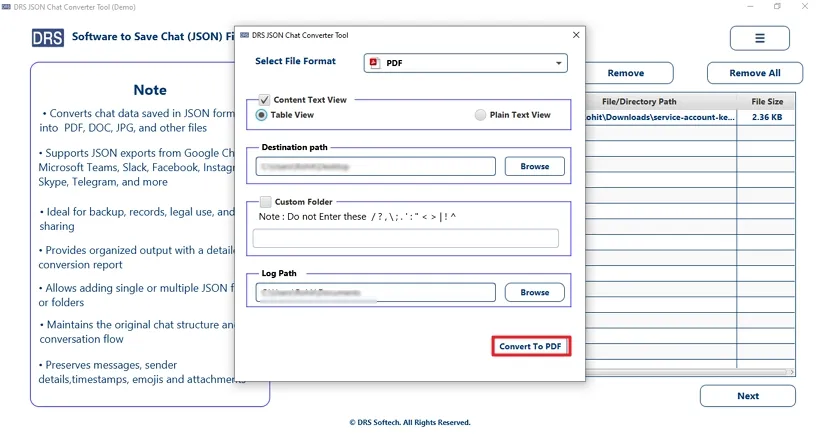Click the horizontal scrollbar under file list
Image resolution: width=820 pixels, height=437 pixels.
click(688, 372)
